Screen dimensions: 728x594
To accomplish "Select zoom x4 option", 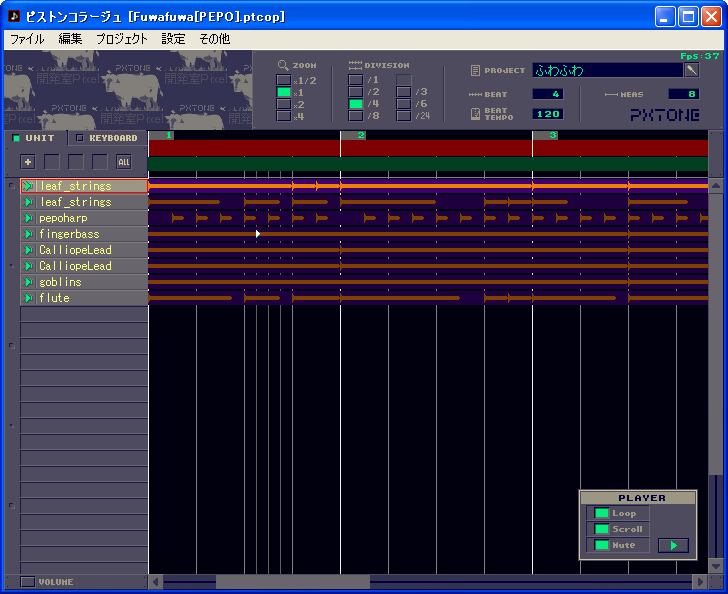I will (x=284, y=116).
